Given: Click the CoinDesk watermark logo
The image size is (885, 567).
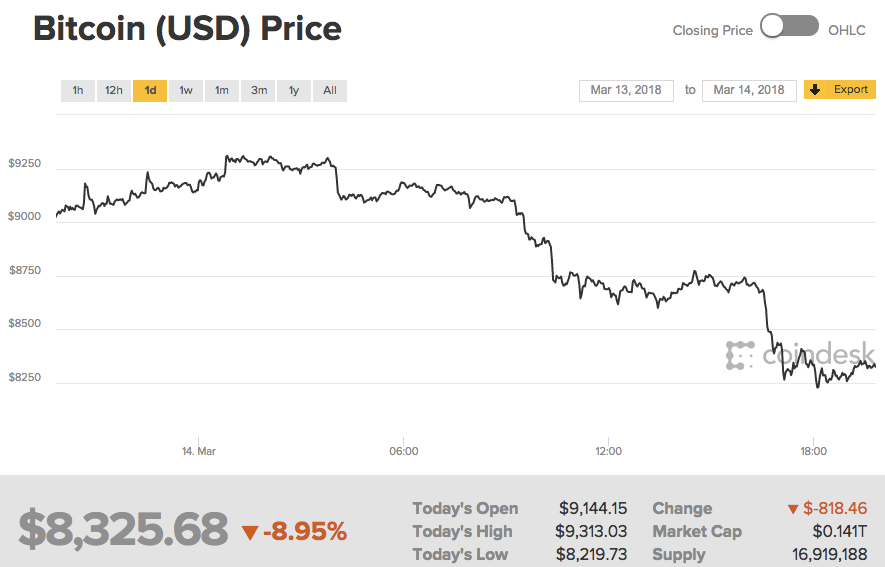Looking at the screenshot, I should (x=800, y=355).
